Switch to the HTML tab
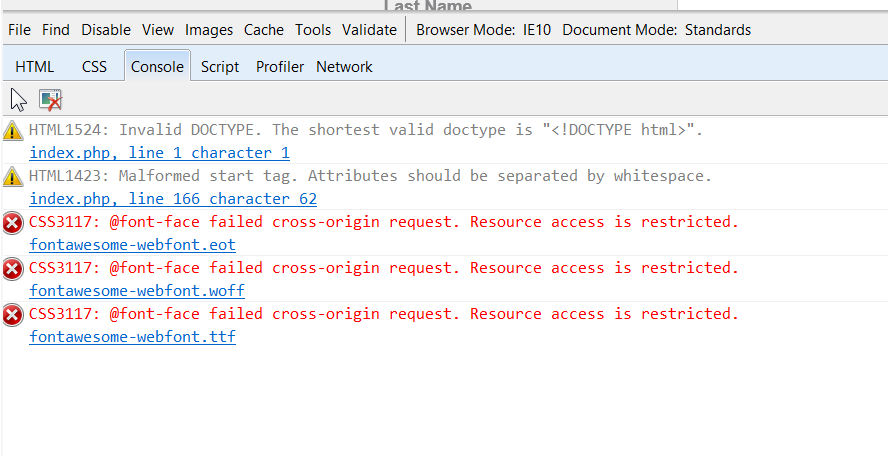 35,67
